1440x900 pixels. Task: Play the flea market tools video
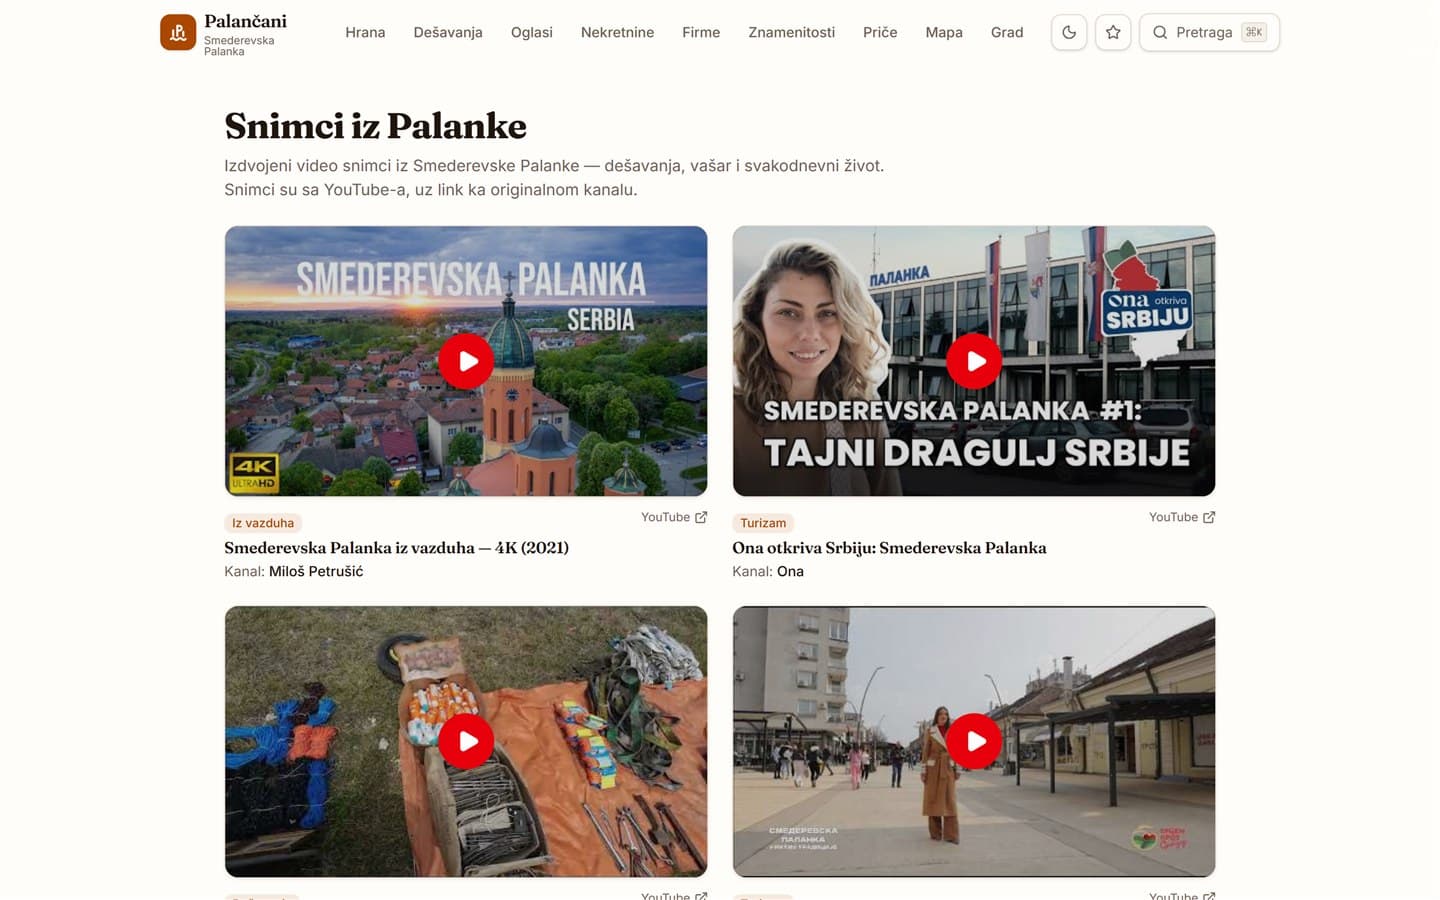coord(466,741)
